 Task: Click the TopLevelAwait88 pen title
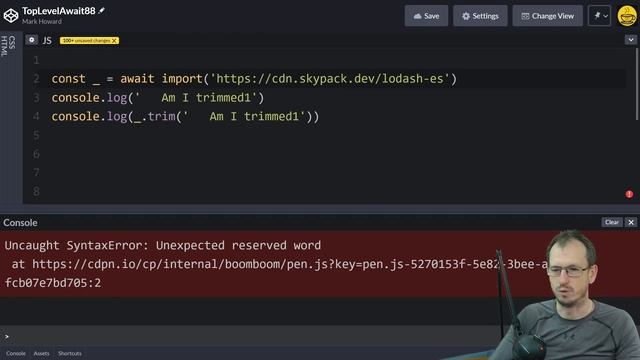point(59,11)
